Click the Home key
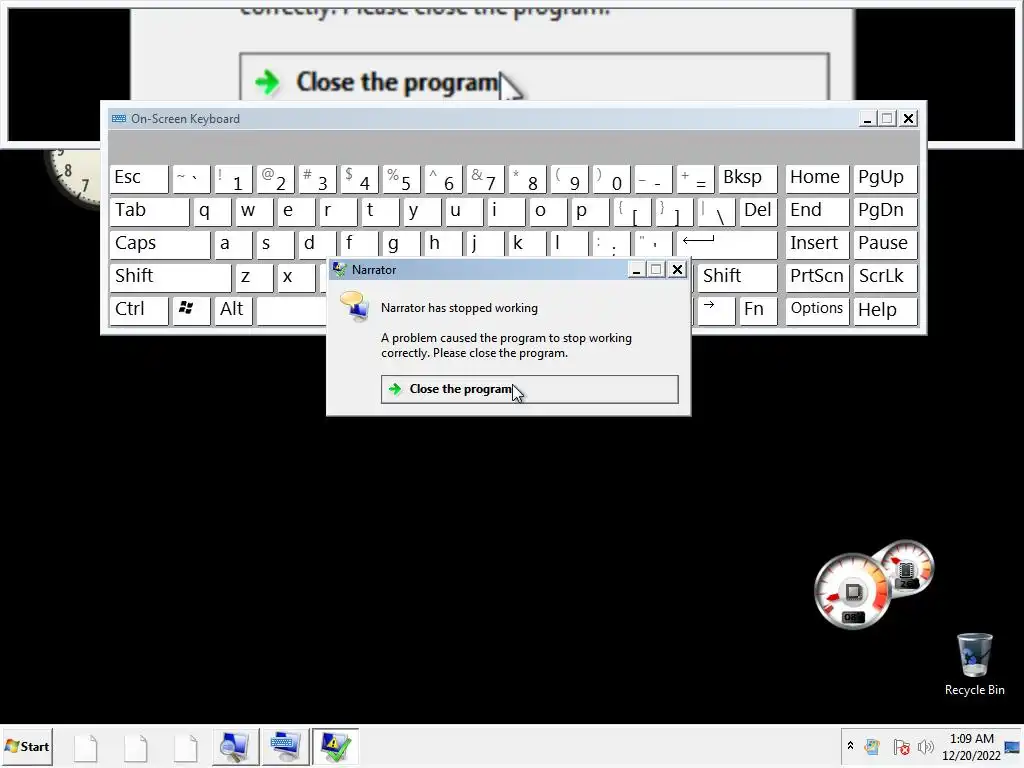Screen dimensions: 1024x768 pos(817,178)
